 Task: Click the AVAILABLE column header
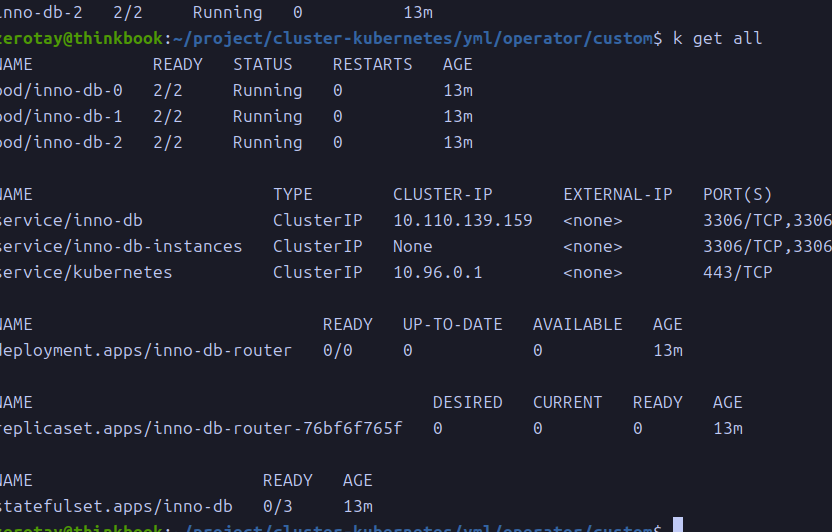click(577, 324)
